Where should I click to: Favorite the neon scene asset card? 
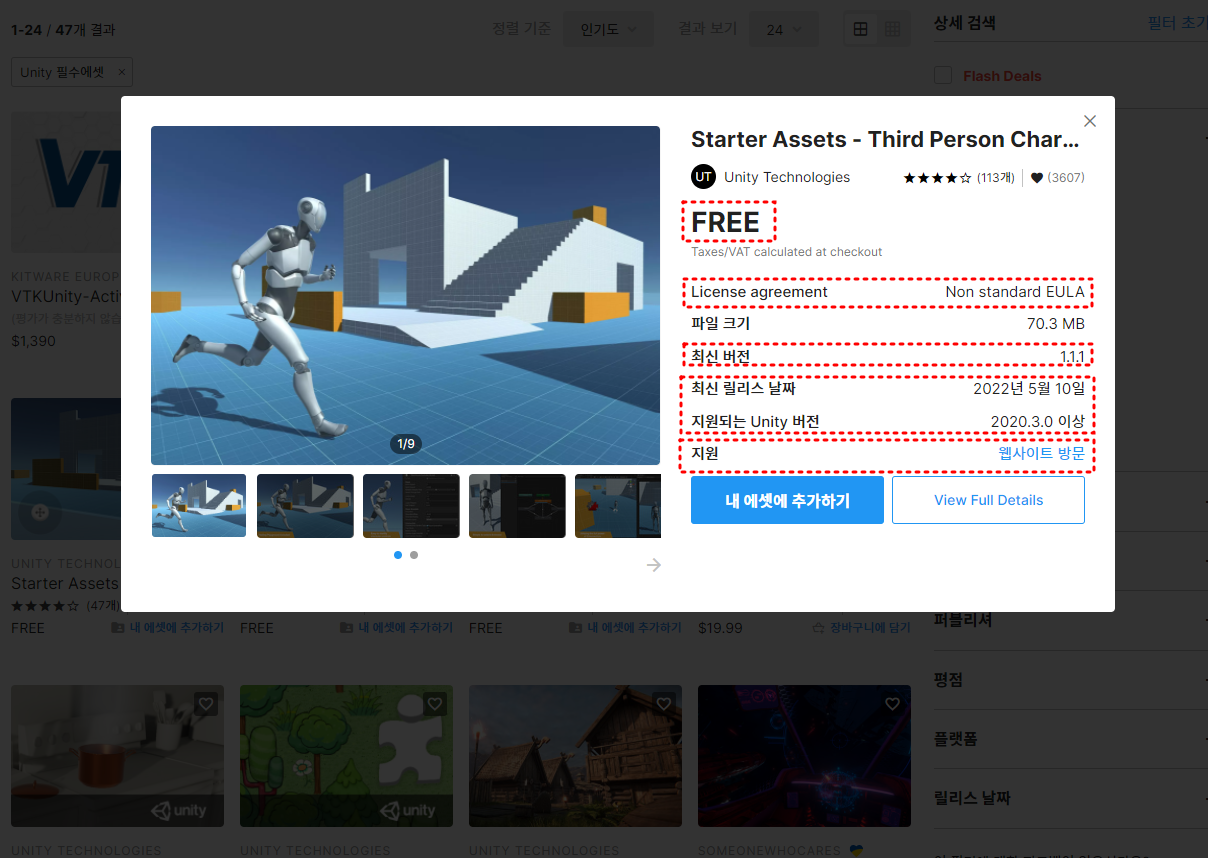point(893,704)
